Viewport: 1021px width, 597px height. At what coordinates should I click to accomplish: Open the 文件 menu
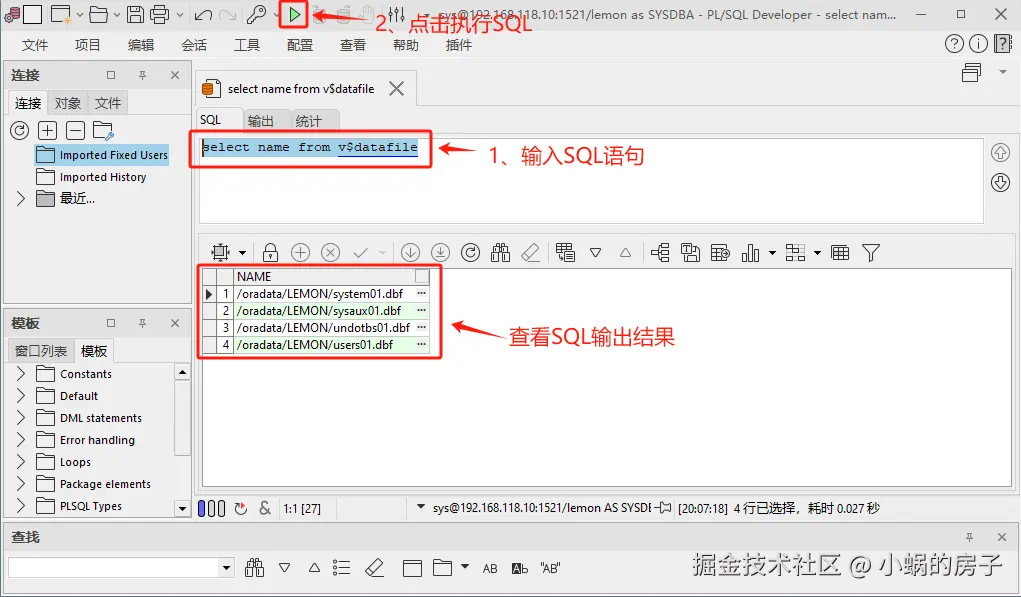coord(35,45)
